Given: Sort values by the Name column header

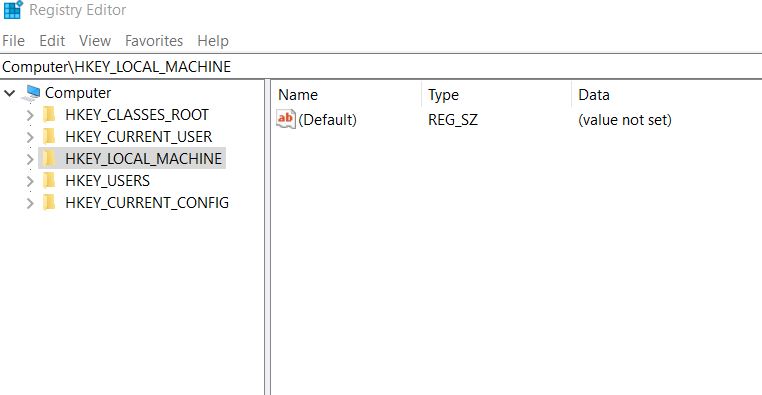Looking at the screenshot, I should tap(348, 95).
